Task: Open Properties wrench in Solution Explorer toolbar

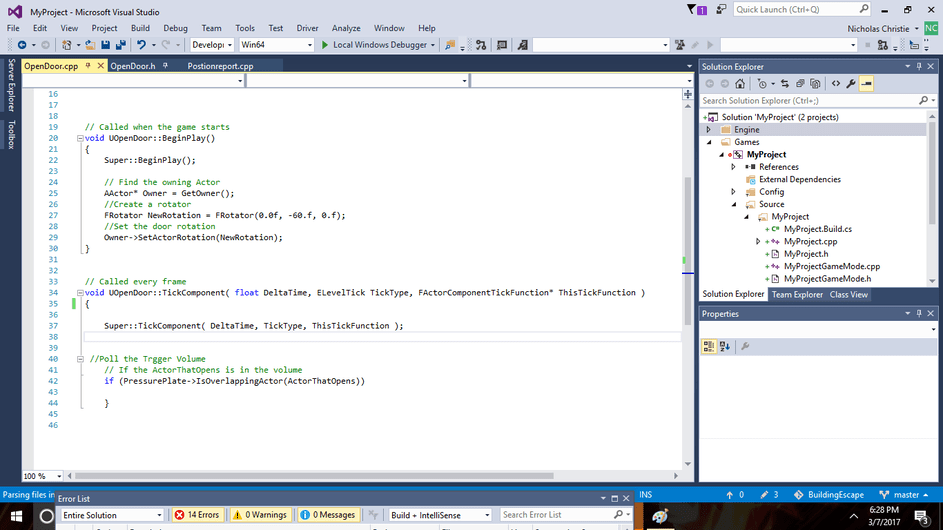Action: [851, 84]
